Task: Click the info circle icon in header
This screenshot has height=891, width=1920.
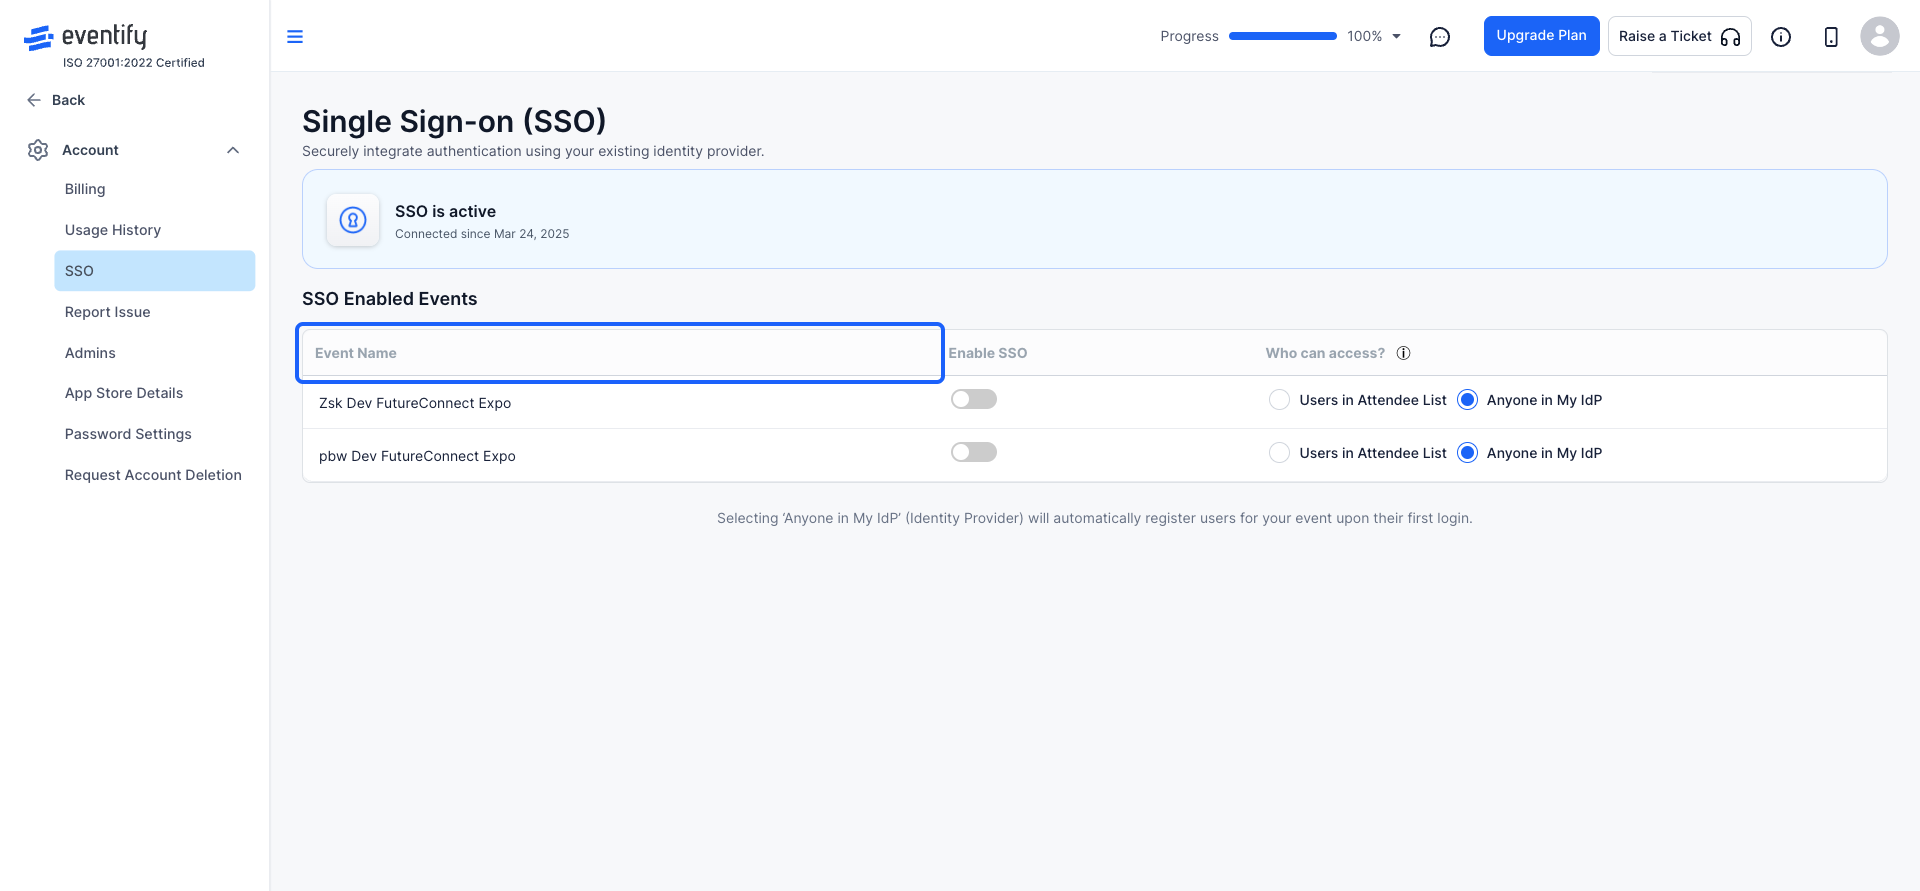Action: (x=1781, y=37)
